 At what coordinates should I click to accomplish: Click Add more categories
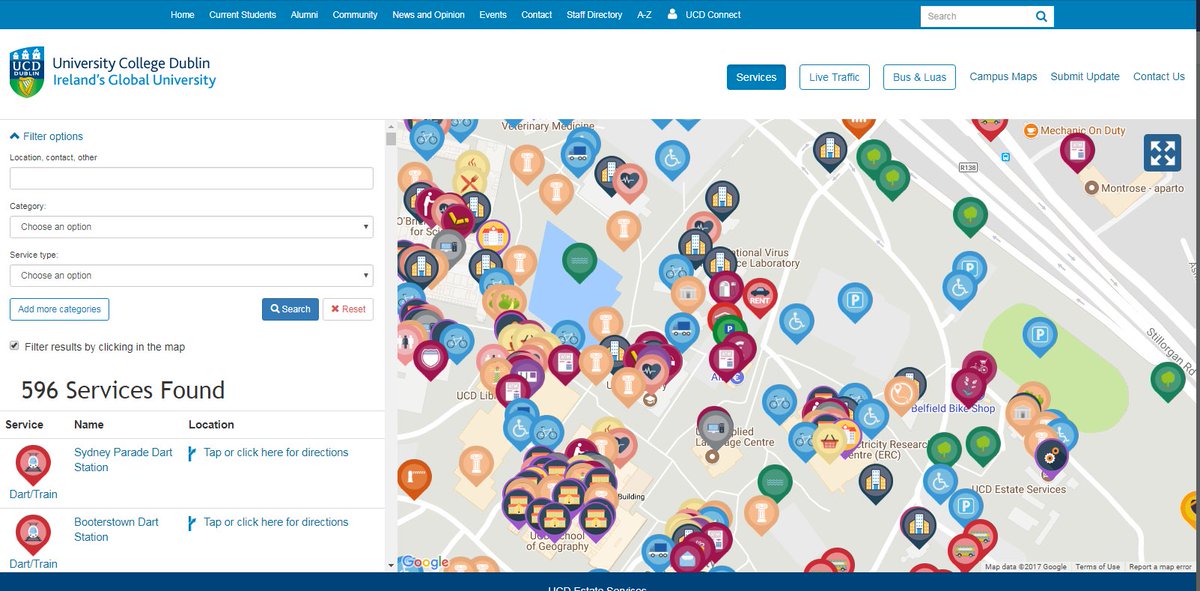(x=59, y=309)
